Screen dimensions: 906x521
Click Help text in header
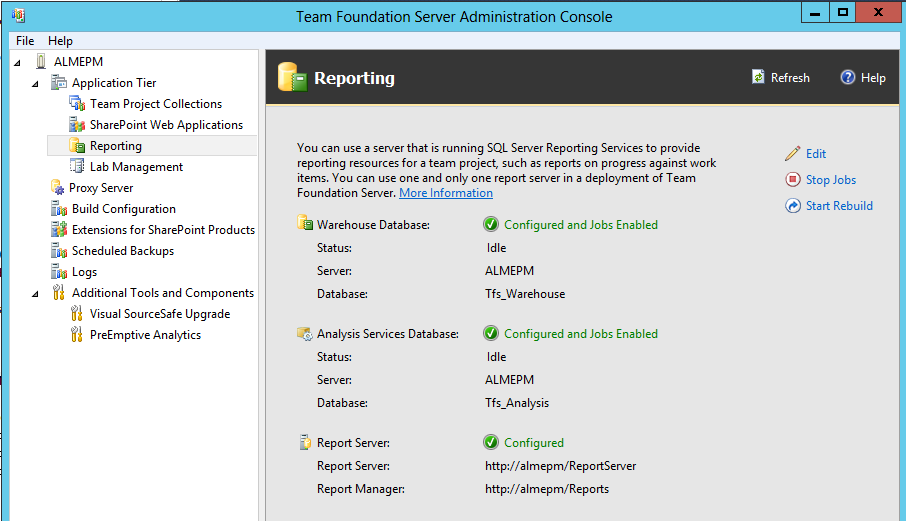873,77
